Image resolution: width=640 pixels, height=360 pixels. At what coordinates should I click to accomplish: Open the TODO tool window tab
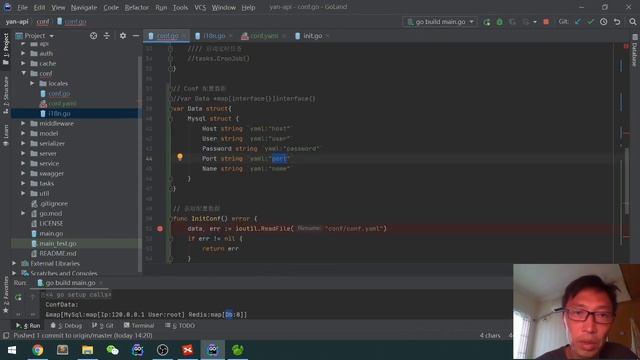(x=180, y=326)
